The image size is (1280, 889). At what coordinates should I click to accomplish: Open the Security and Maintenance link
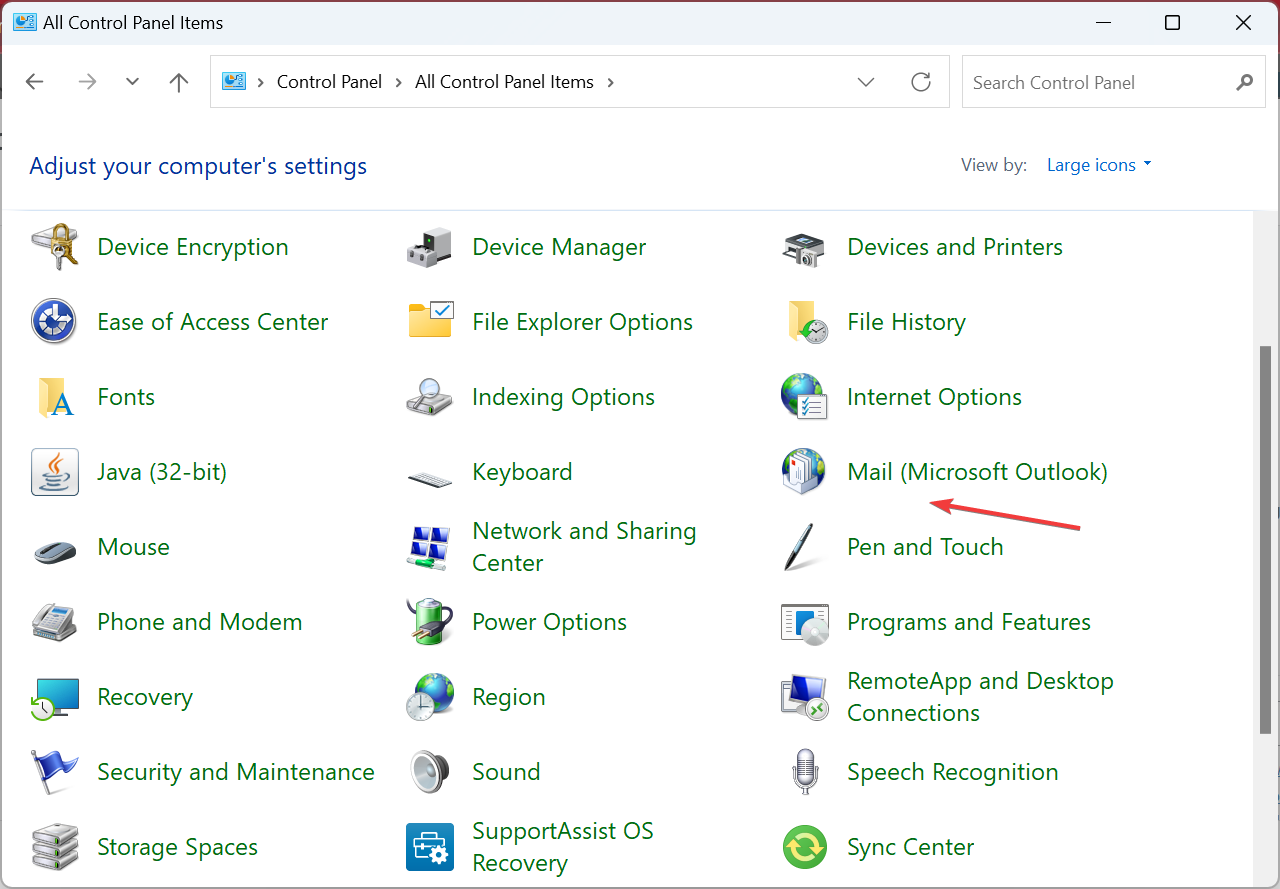236,772
